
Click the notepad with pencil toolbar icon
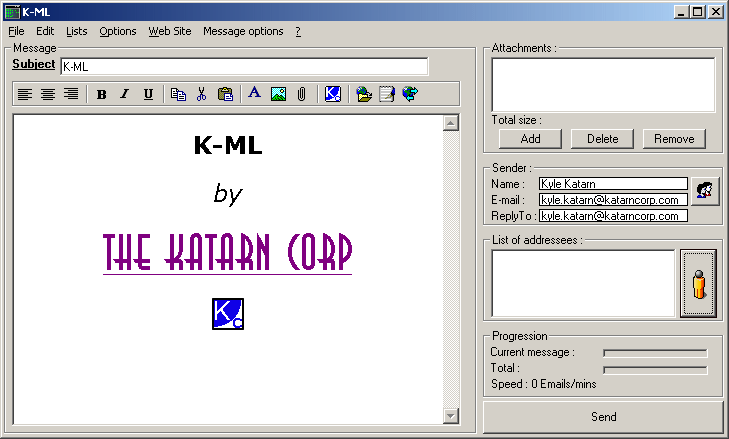click(387, 94)
